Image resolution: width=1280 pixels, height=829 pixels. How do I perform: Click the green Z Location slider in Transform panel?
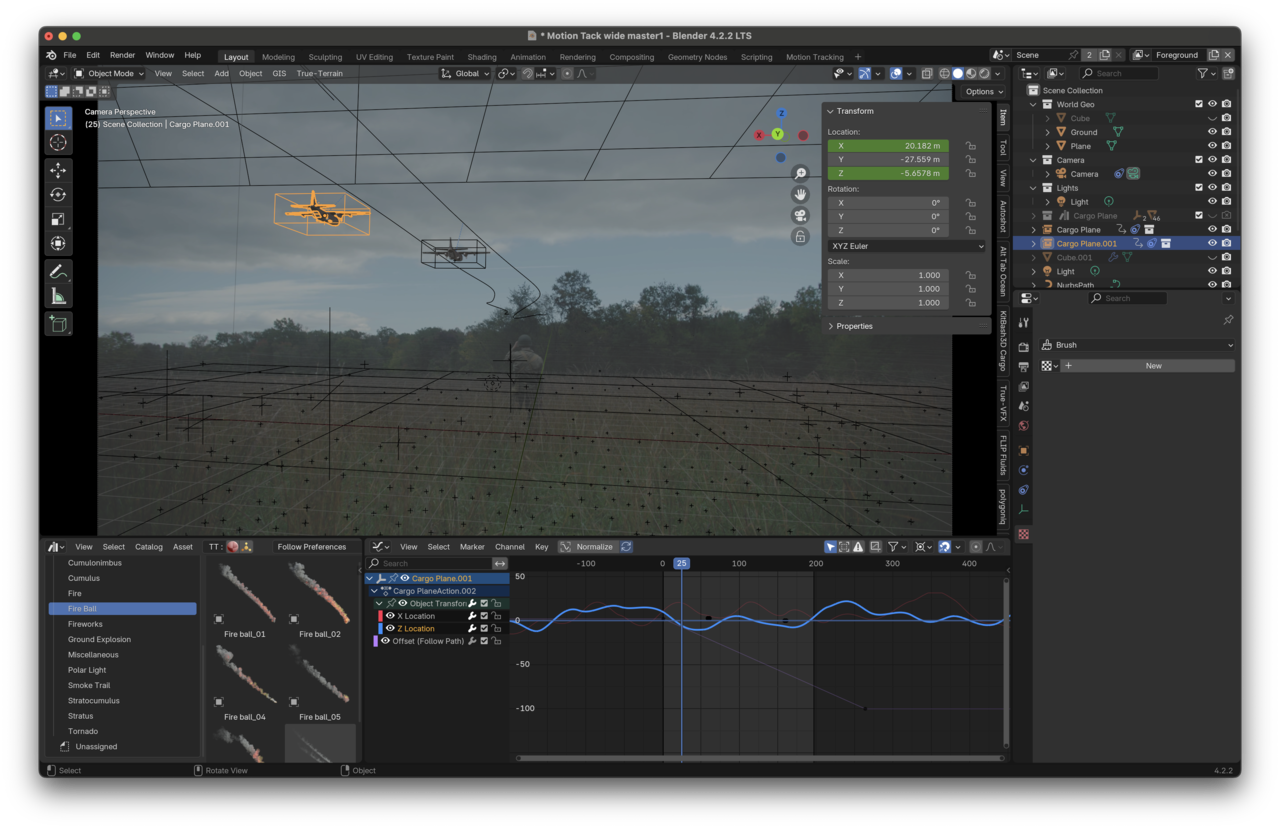888,172
